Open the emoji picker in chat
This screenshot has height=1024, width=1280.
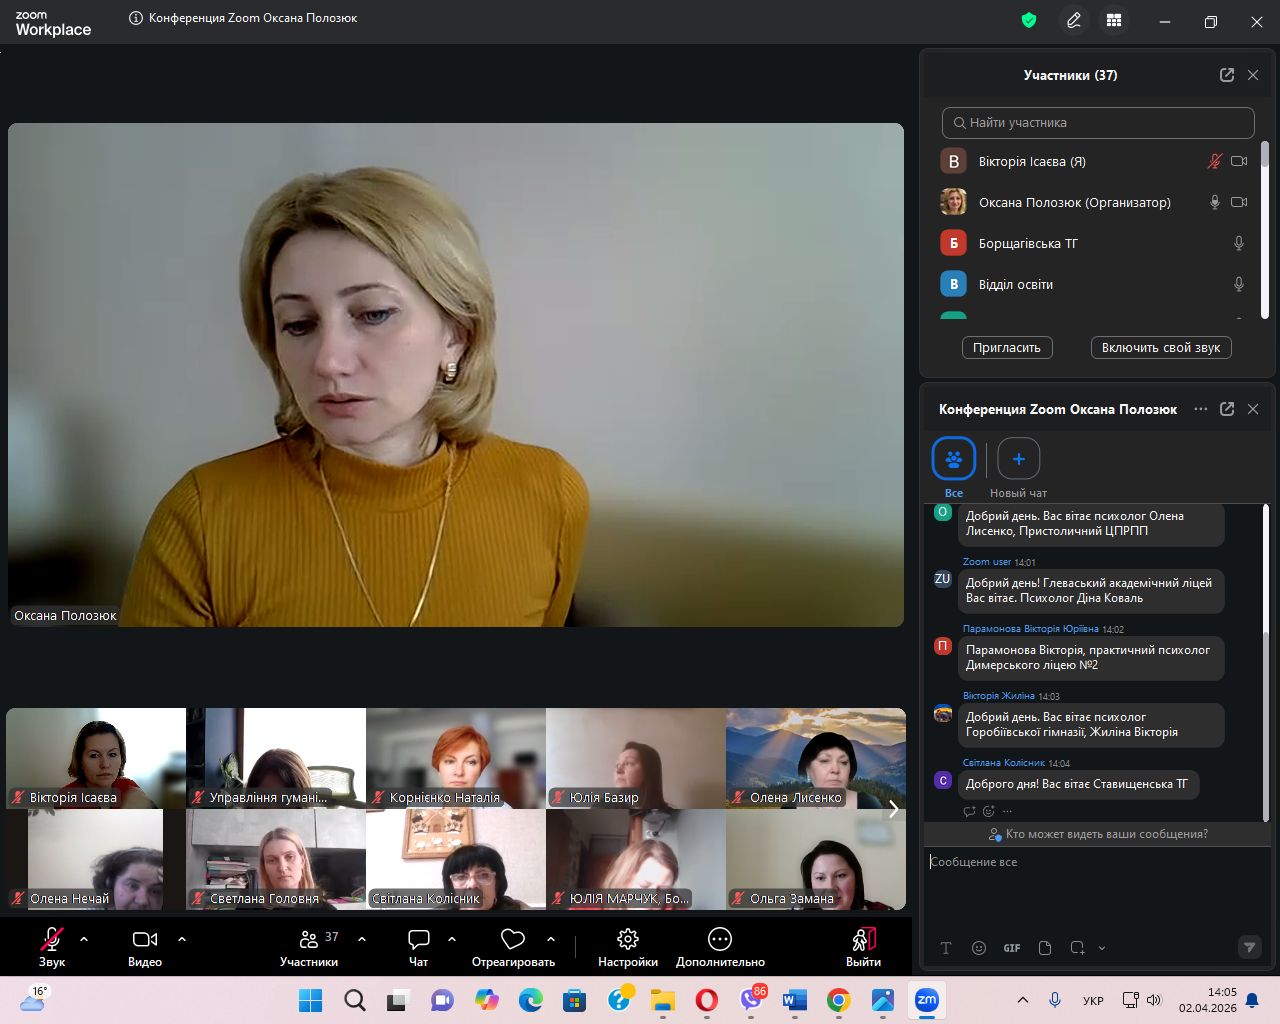[979, 948]
